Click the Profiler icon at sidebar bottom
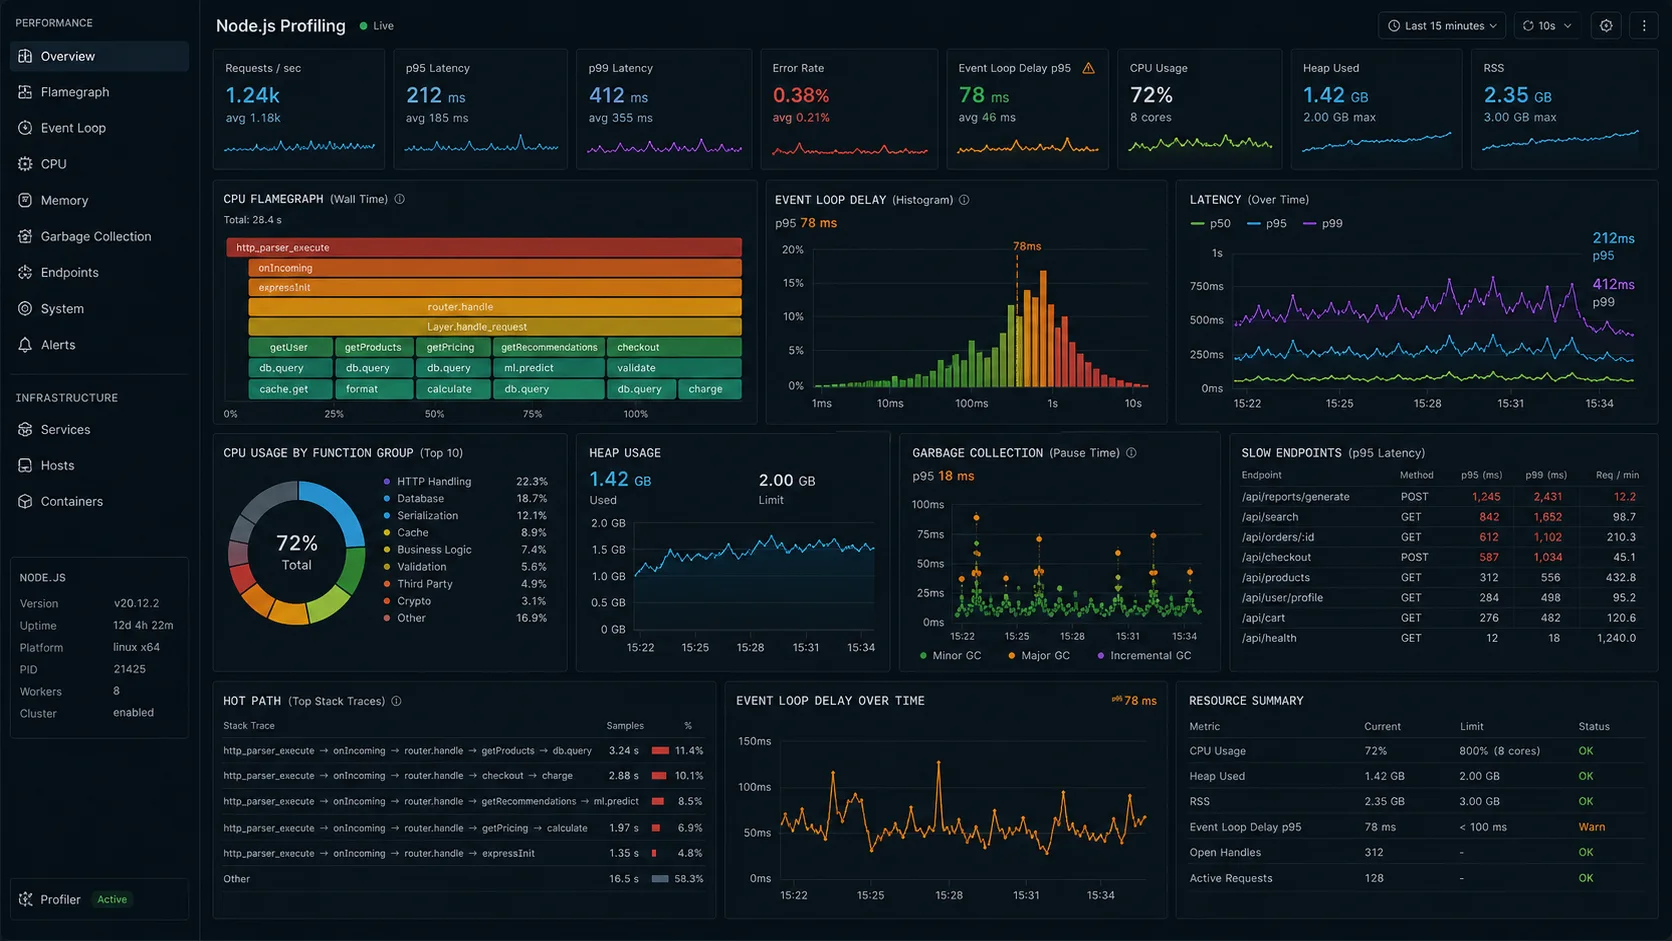This screenshot has height=941, width=1672. tap(26, 899)
